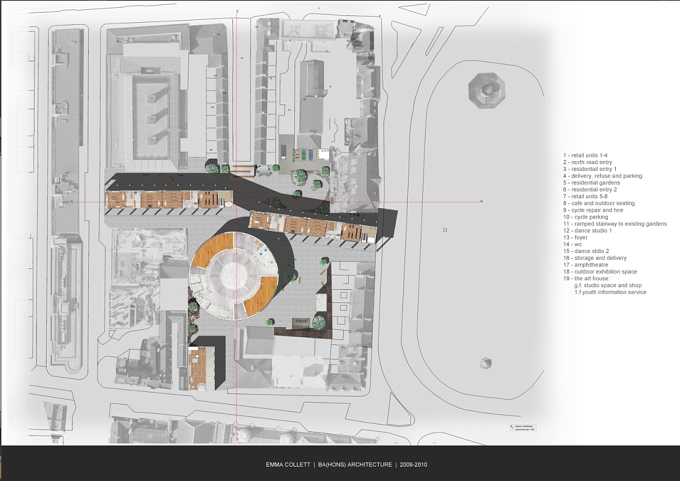Click '1.f youth information service' text
The height and width of the screenshot is (481, 680).
(x=610, y=292)
